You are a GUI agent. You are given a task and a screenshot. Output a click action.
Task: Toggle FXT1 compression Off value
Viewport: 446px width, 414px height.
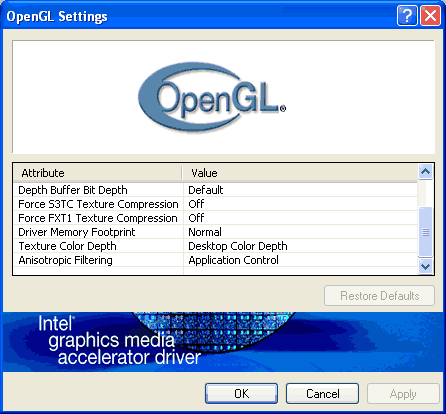[196, 218]
